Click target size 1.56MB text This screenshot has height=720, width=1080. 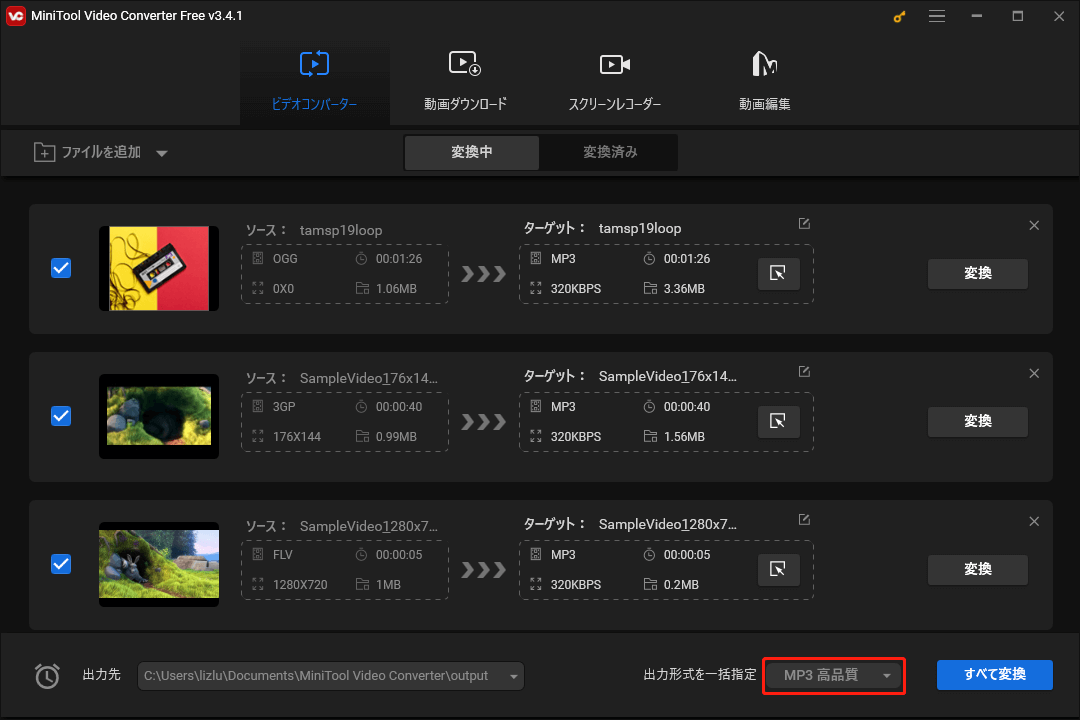(684, 437)
